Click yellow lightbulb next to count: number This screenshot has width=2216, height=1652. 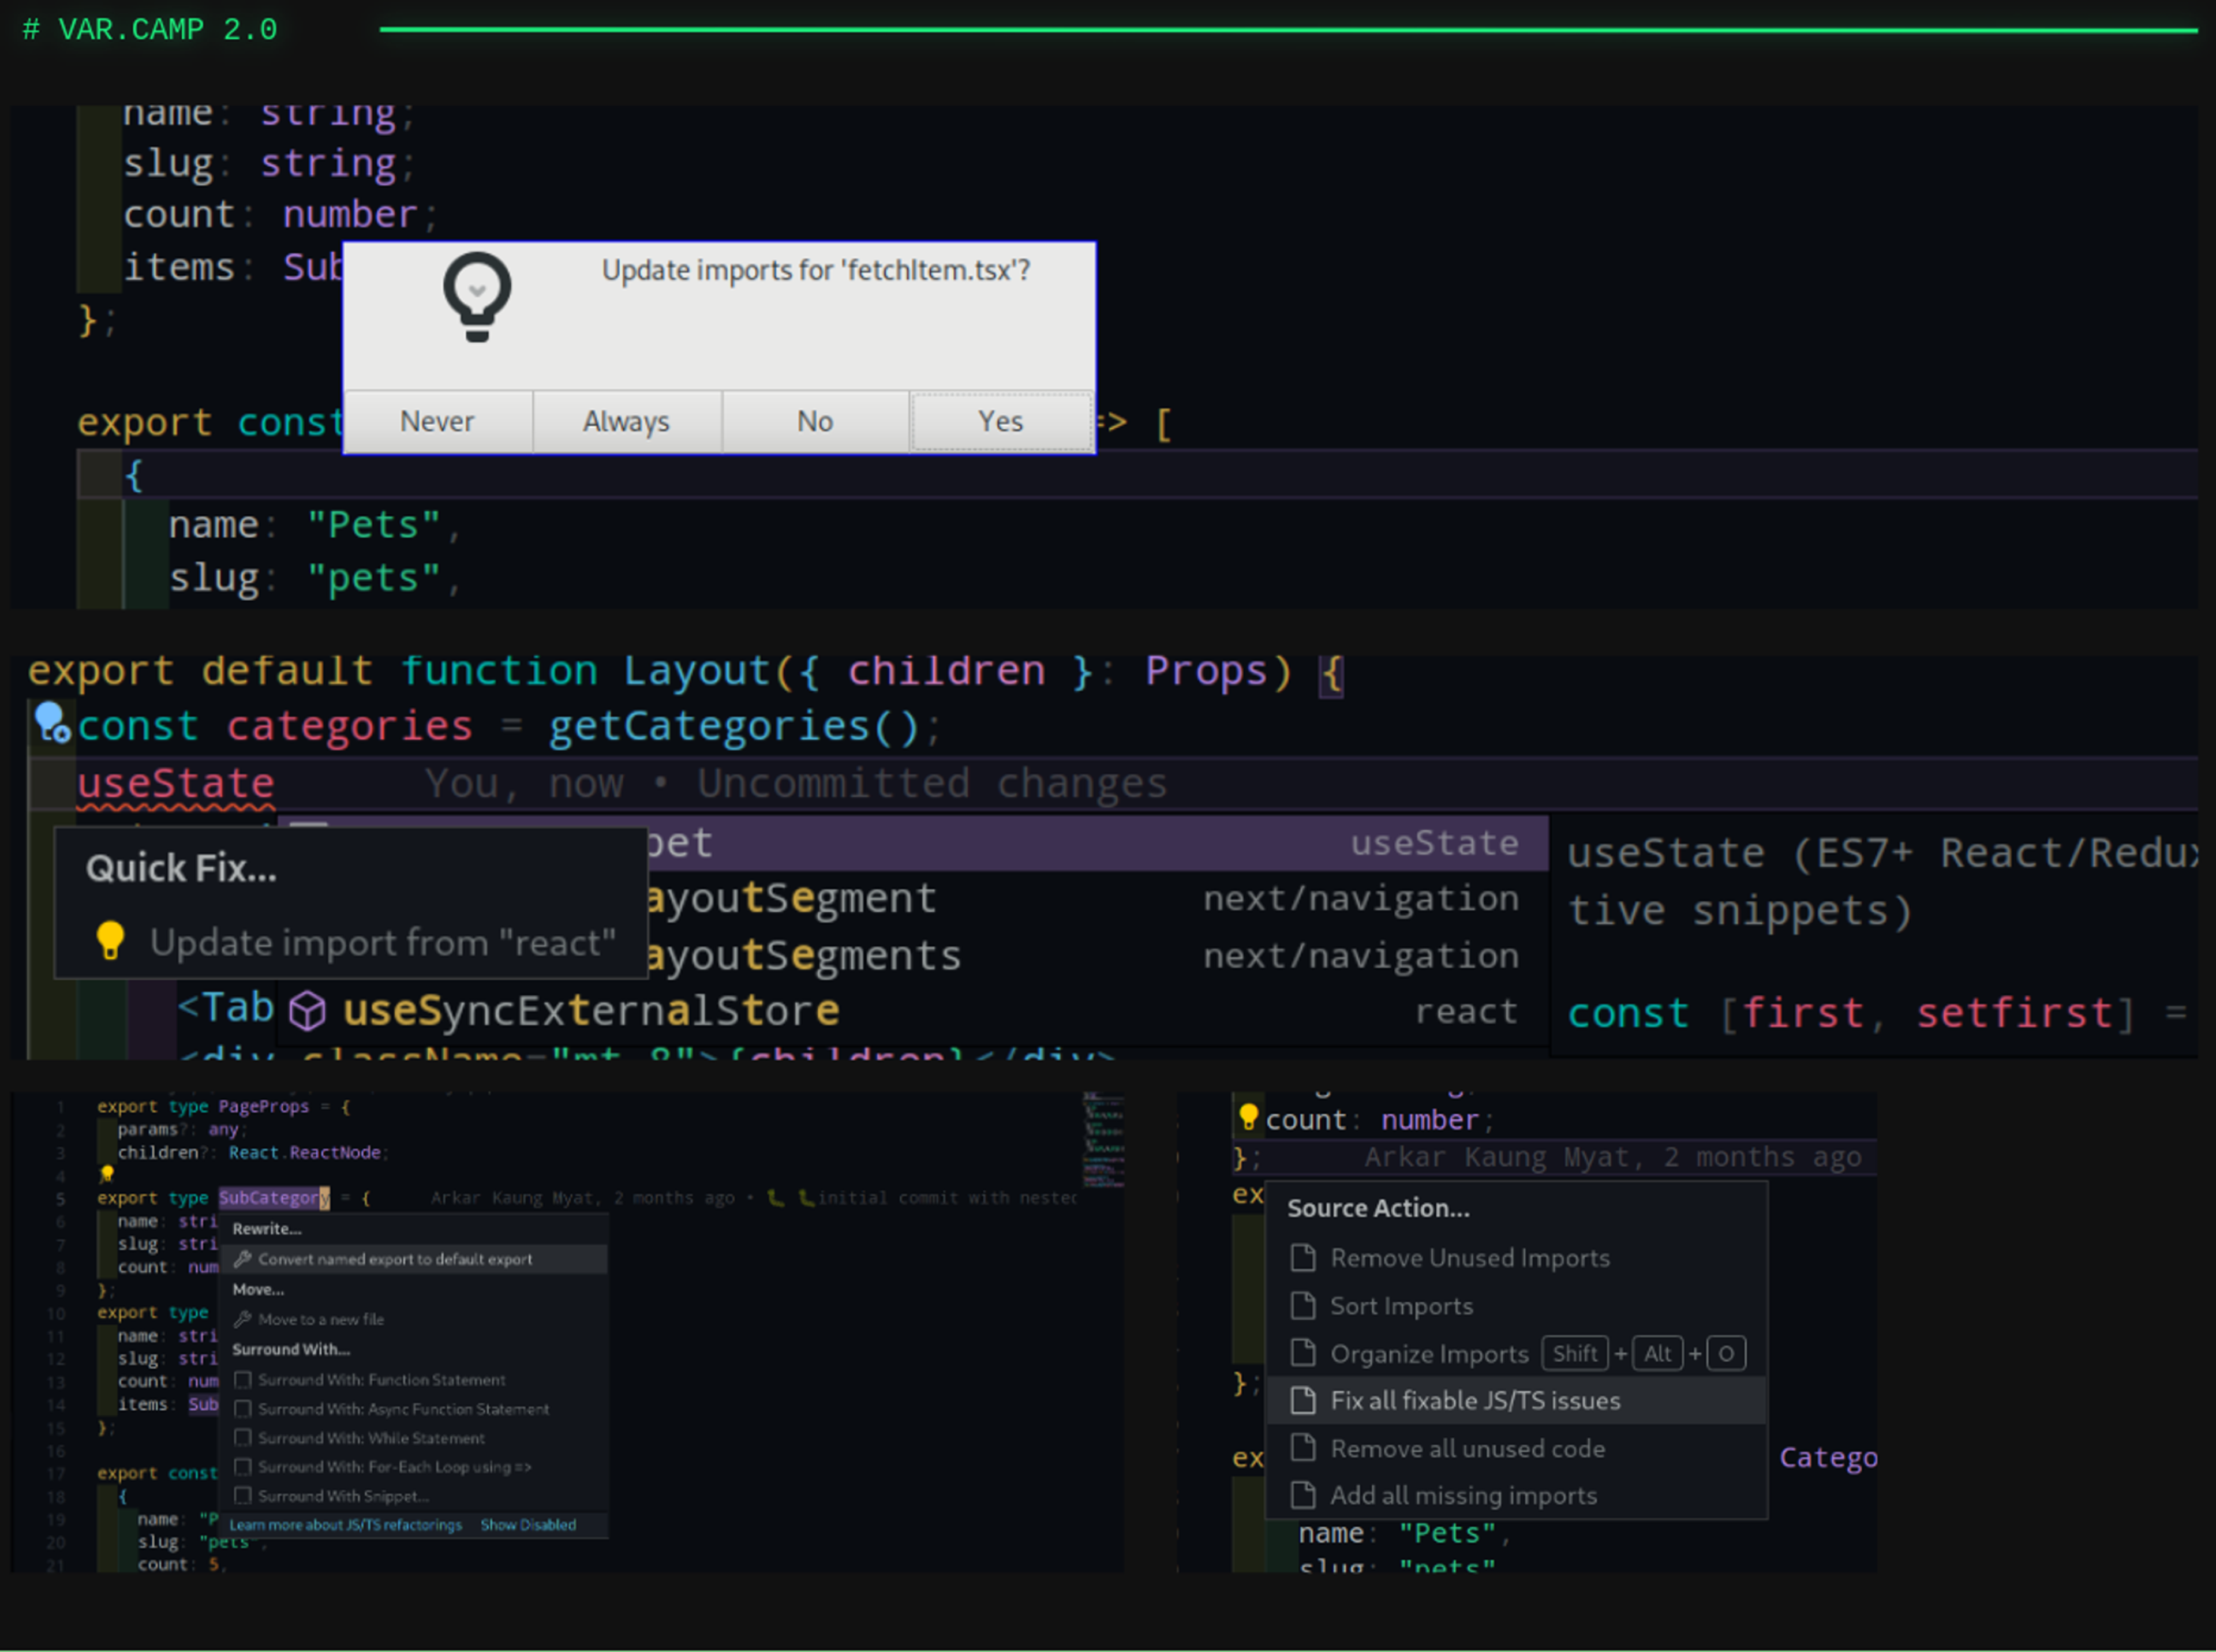[x=1248, y=1117]
